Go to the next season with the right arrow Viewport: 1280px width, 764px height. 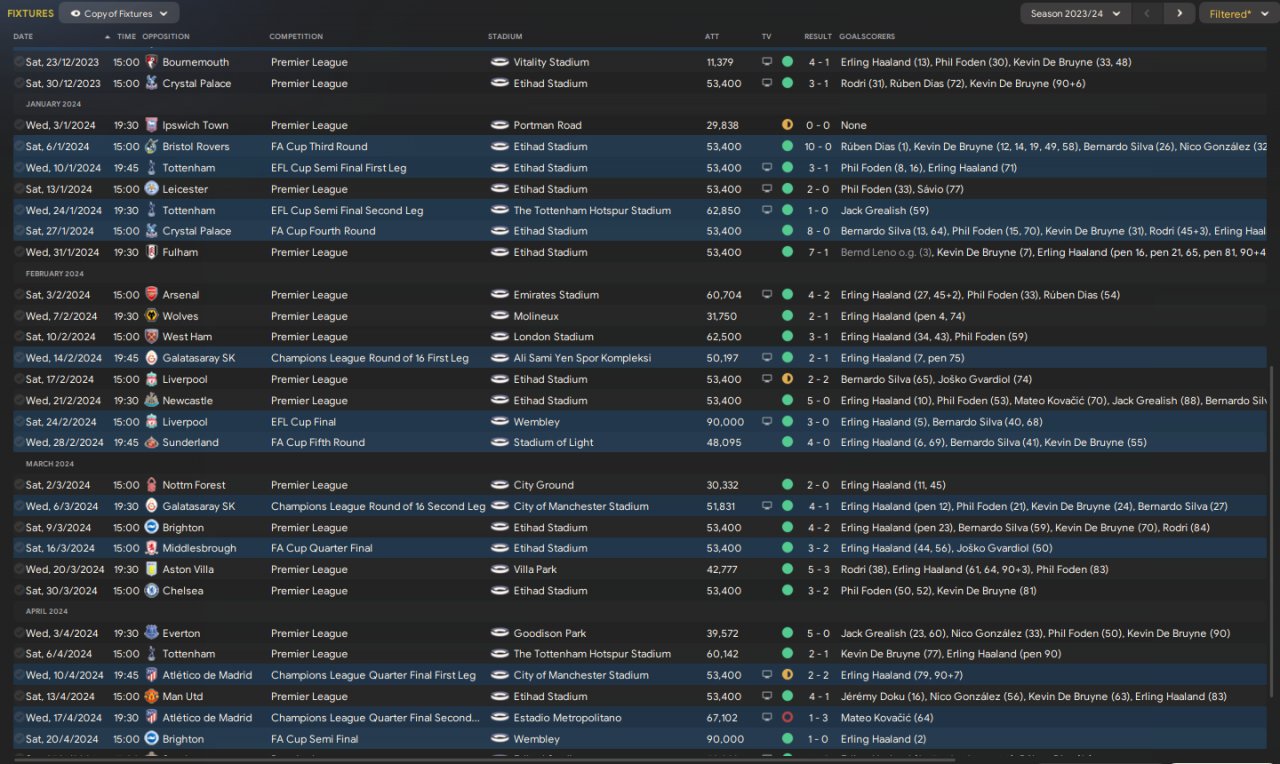(1180, 13)
